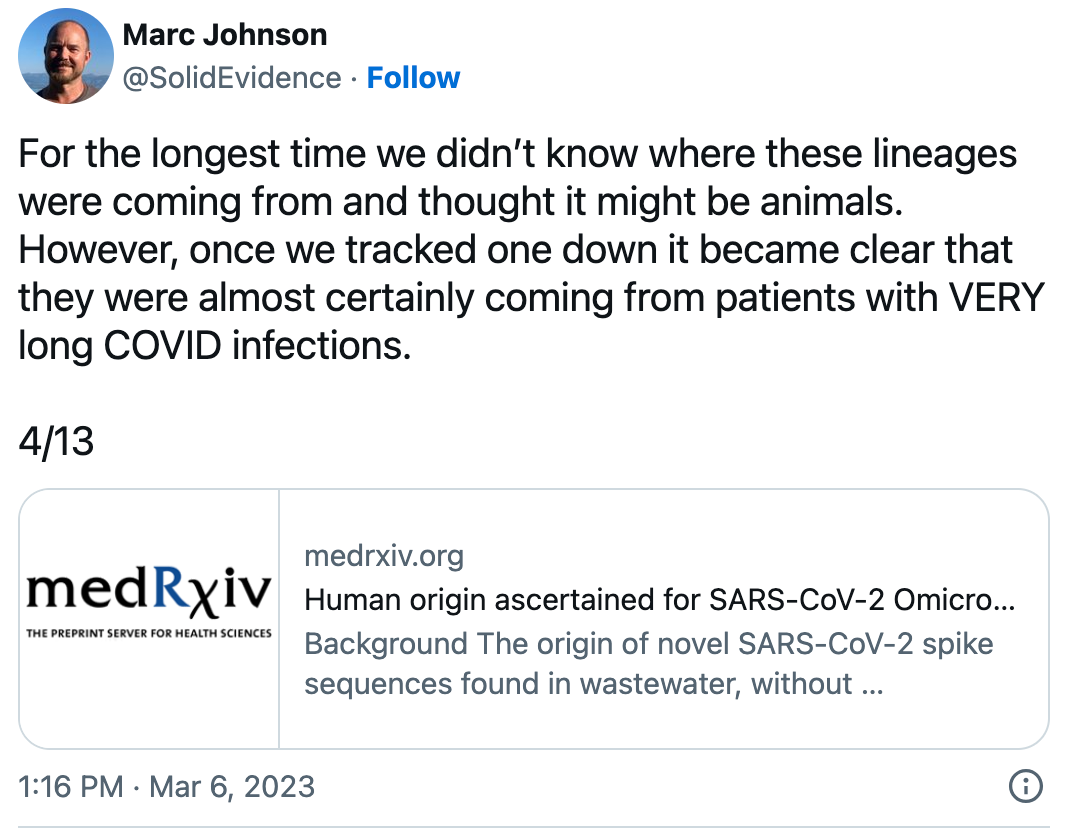
Task: Open Marc Johnson's profile photo
Action: click(x=66, y=56)
